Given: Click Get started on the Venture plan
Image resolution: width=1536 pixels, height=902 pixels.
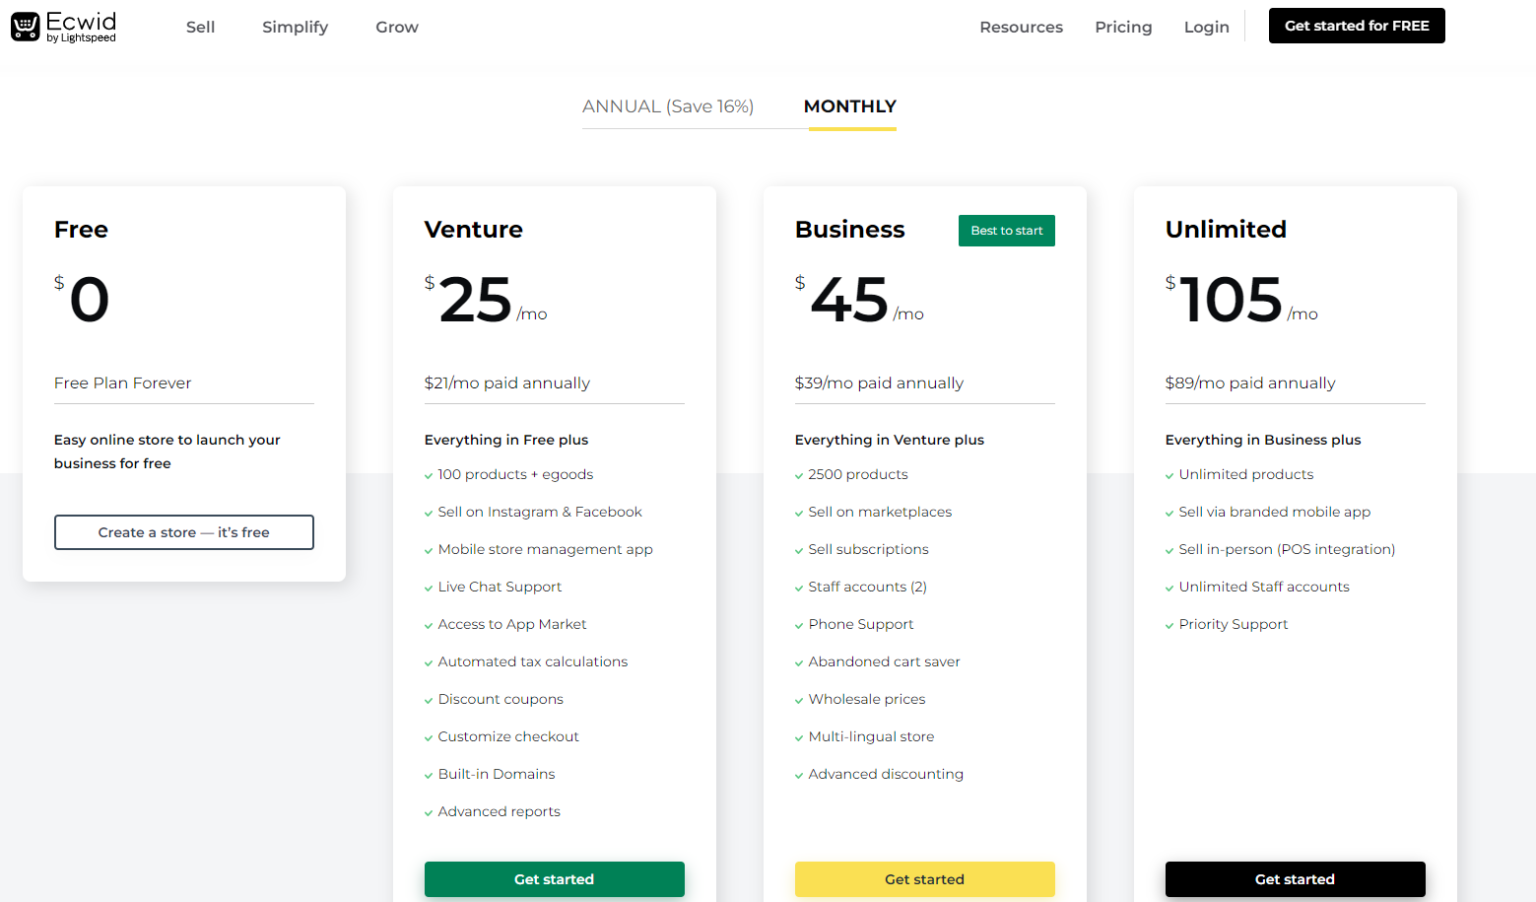Looking at the screenshot, I should (x=554, y=879).
